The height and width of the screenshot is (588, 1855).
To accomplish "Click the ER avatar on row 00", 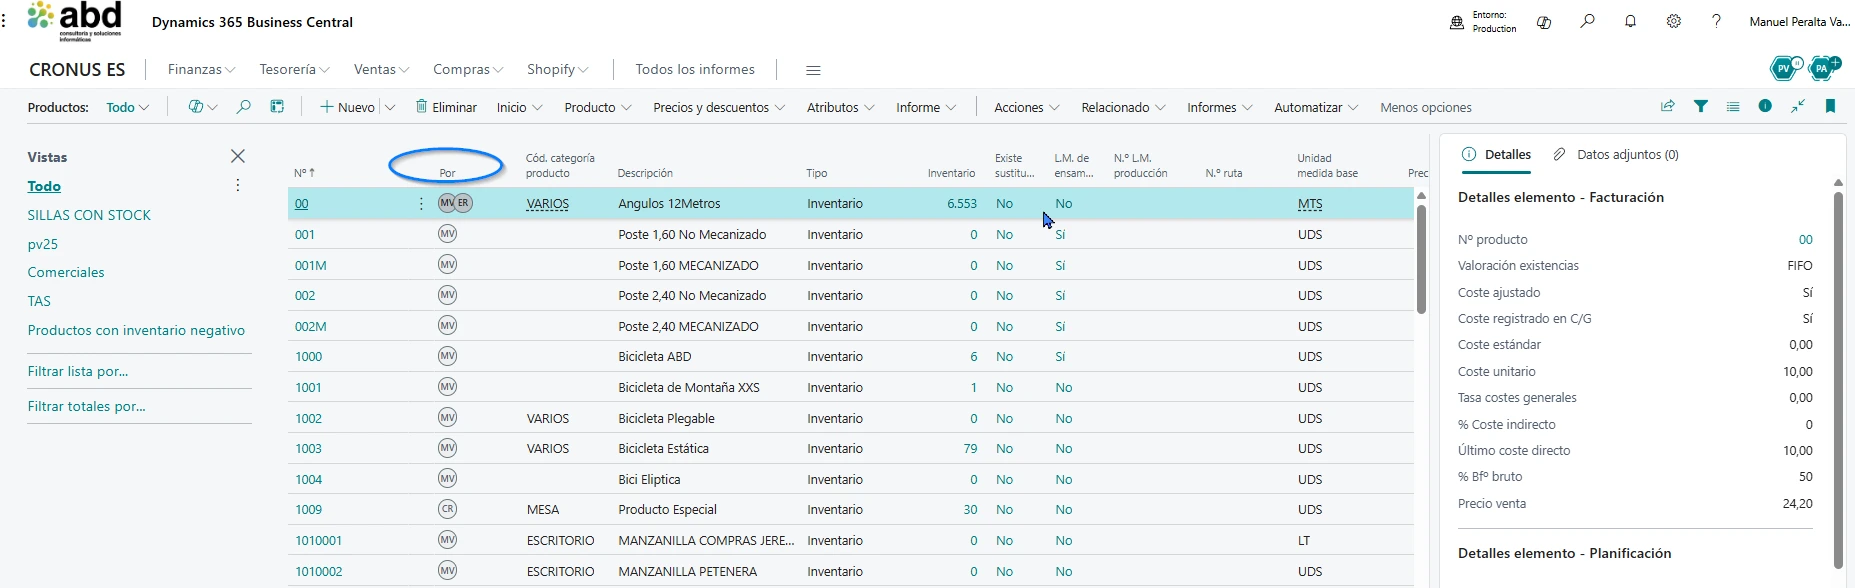I will (464, 203).
